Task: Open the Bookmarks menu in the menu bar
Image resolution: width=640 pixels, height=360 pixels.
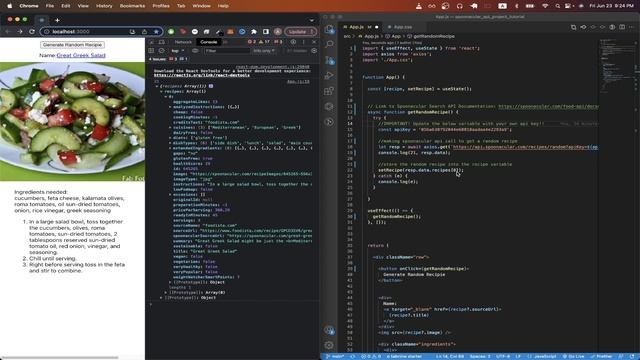Action: tap(132, 6)
